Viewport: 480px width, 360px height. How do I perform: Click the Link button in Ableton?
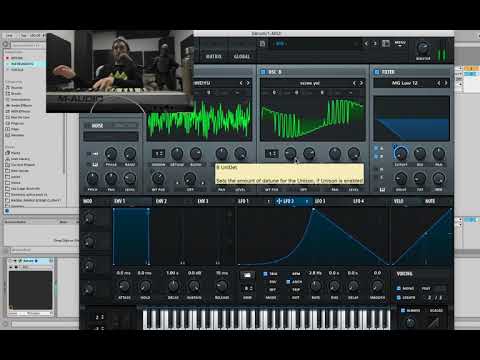(x=10, y=35)
